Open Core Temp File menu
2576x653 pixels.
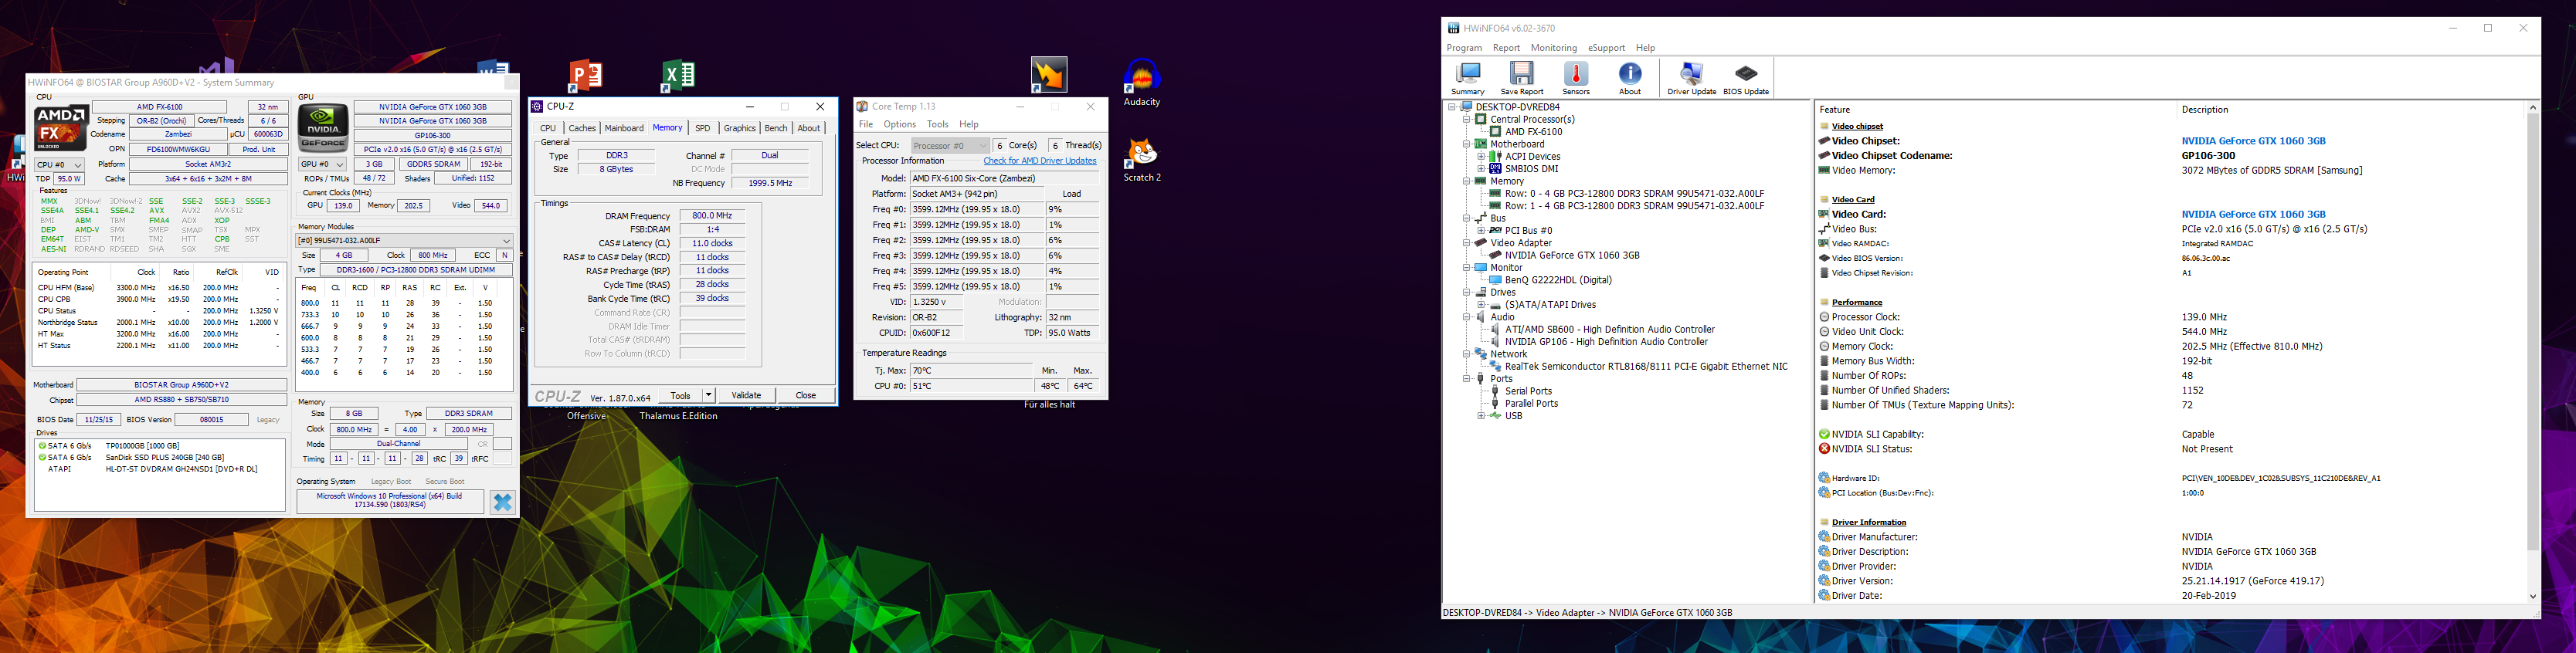(x=866, y=125)
